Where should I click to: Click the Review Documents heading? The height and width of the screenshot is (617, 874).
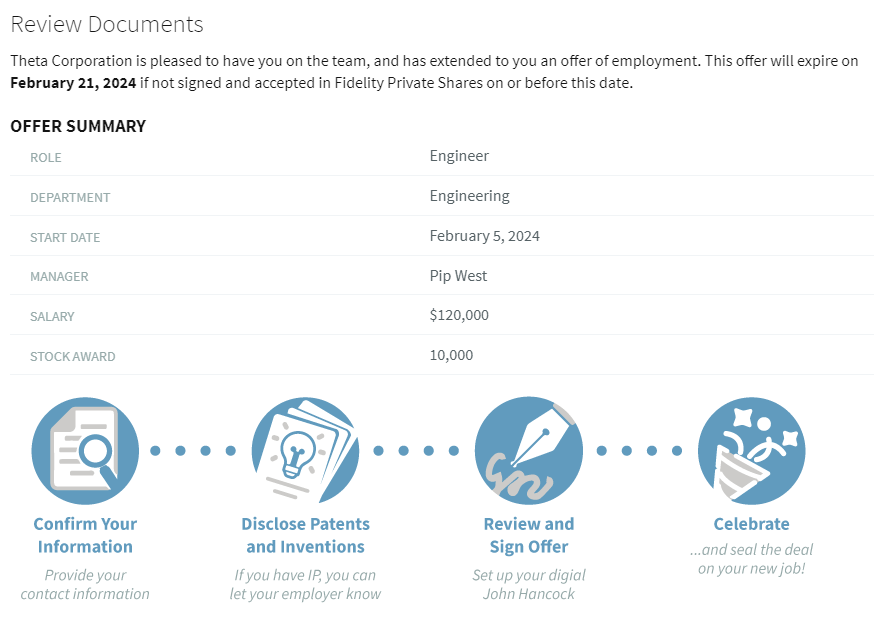coord(107,25)
